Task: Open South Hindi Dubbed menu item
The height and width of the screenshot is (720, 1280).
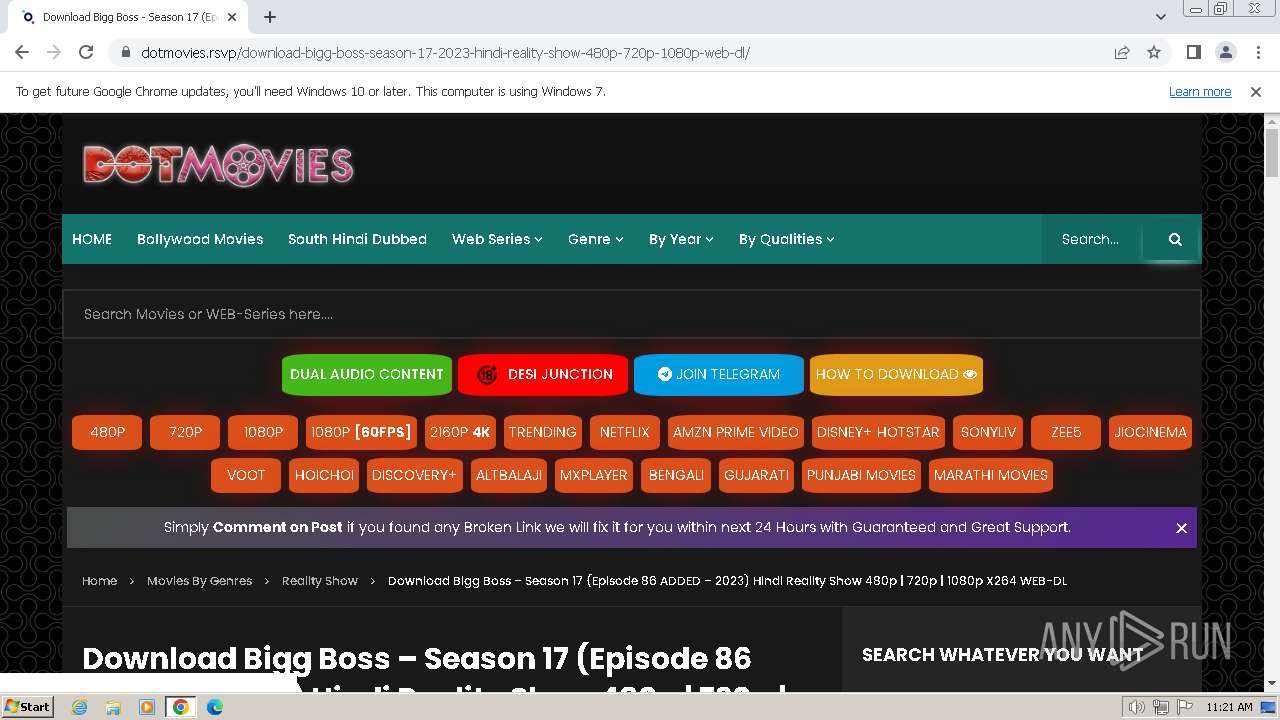Action: pos(357,239)
